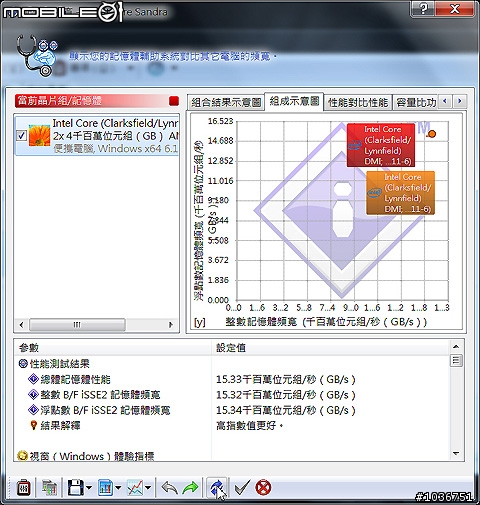Click the 15.34 GB/s value
The width and height of the screenshot is (480, 505).
tap(286, 410)
